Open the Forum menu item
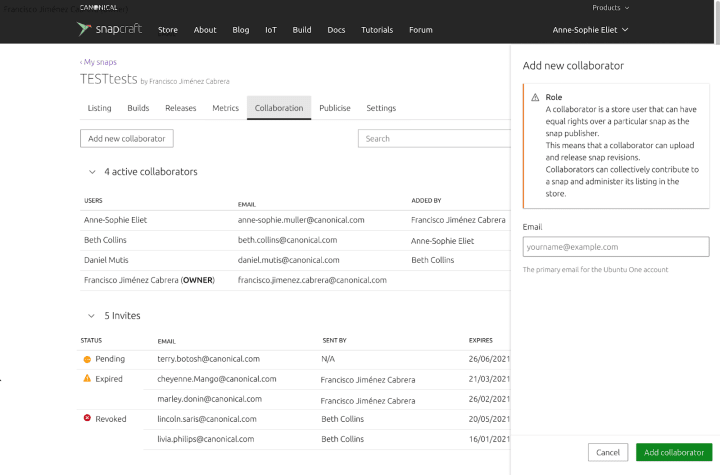720x475 pixels. (421, 30)
